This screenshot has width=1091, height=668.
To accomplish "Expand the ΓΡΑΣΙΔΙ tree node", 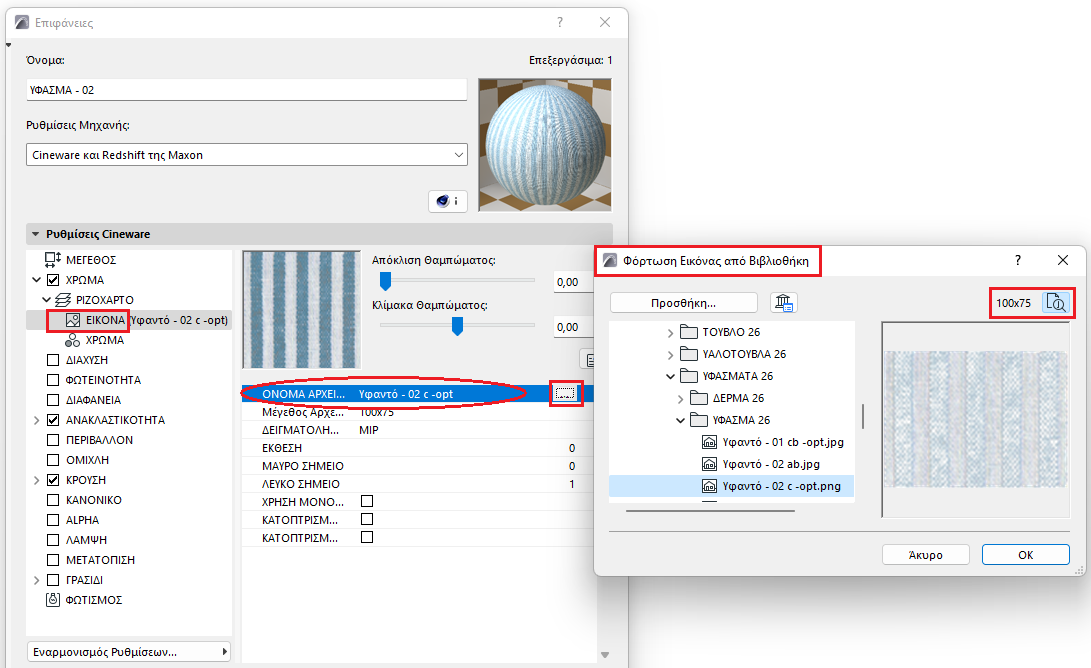I will 36,580.
